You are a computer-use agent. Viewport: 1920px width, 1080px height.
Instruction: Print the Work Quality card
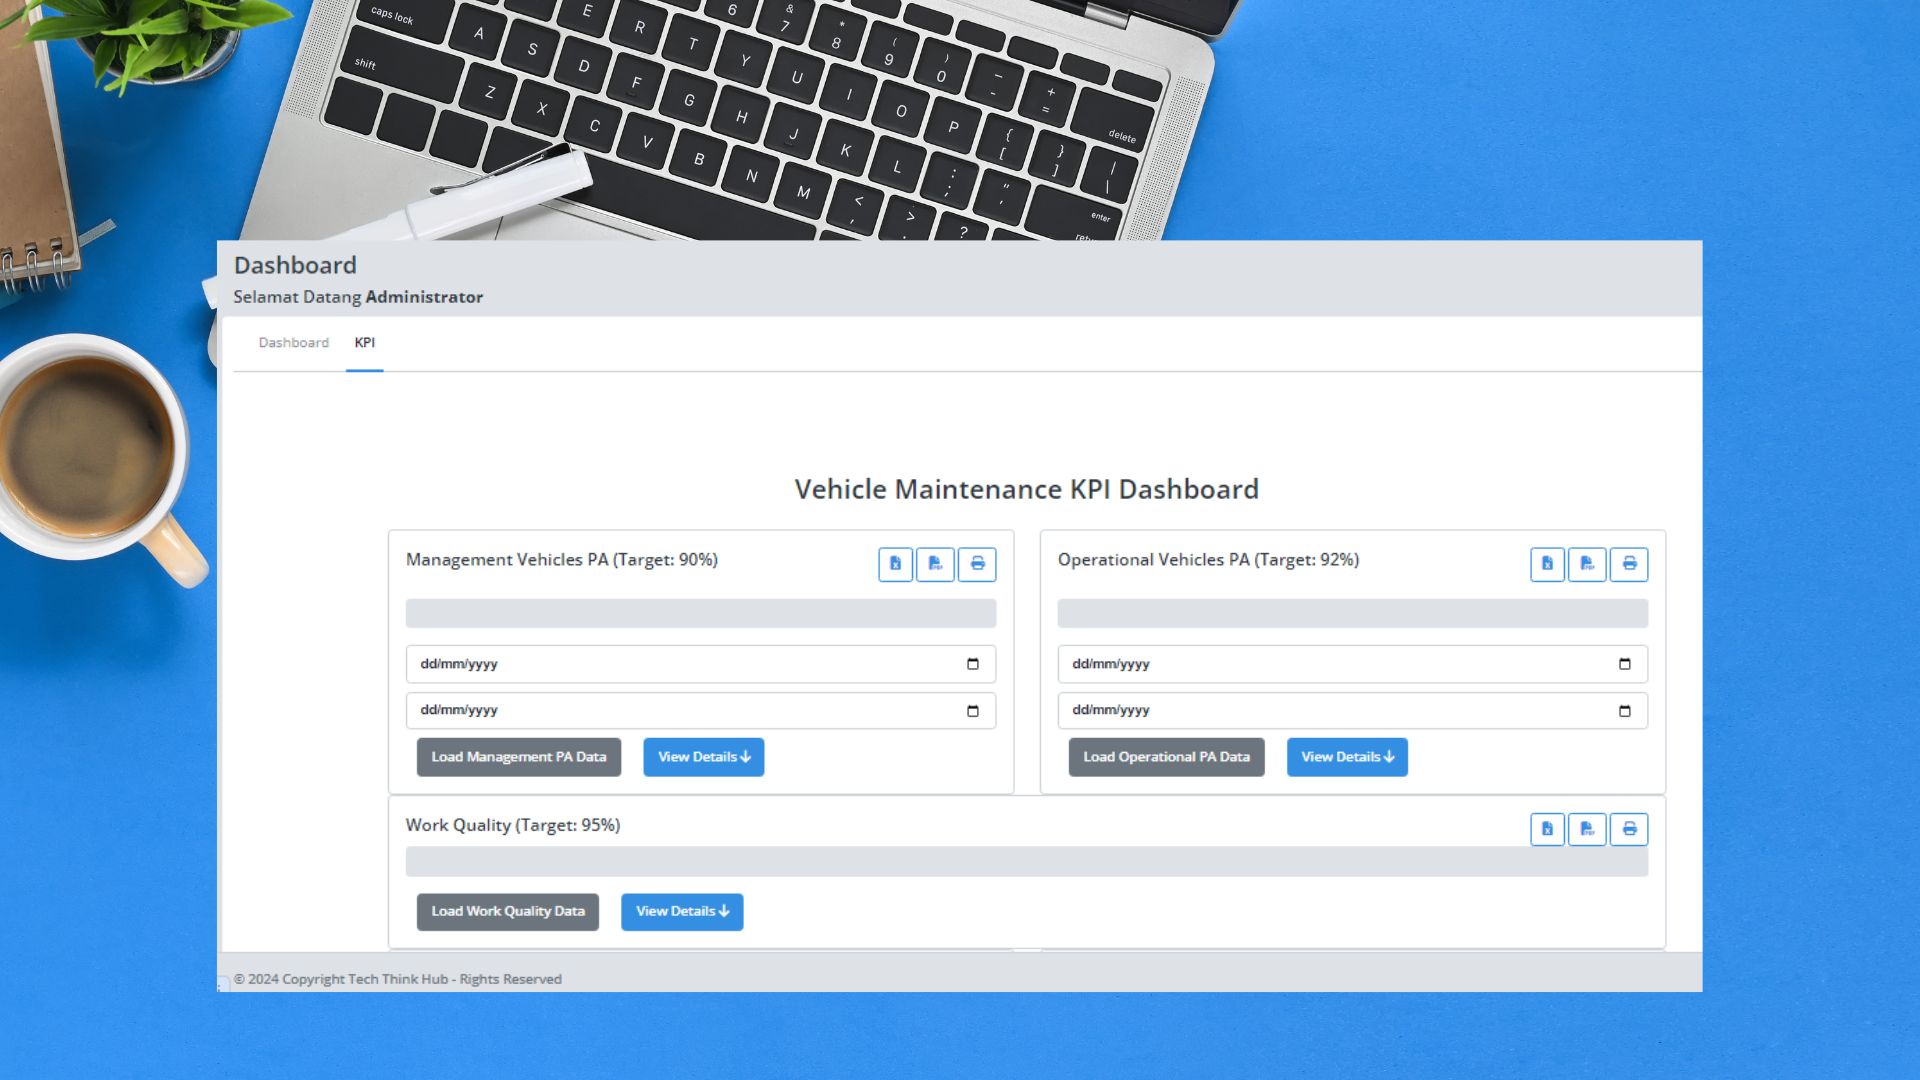pos(1629,829)
